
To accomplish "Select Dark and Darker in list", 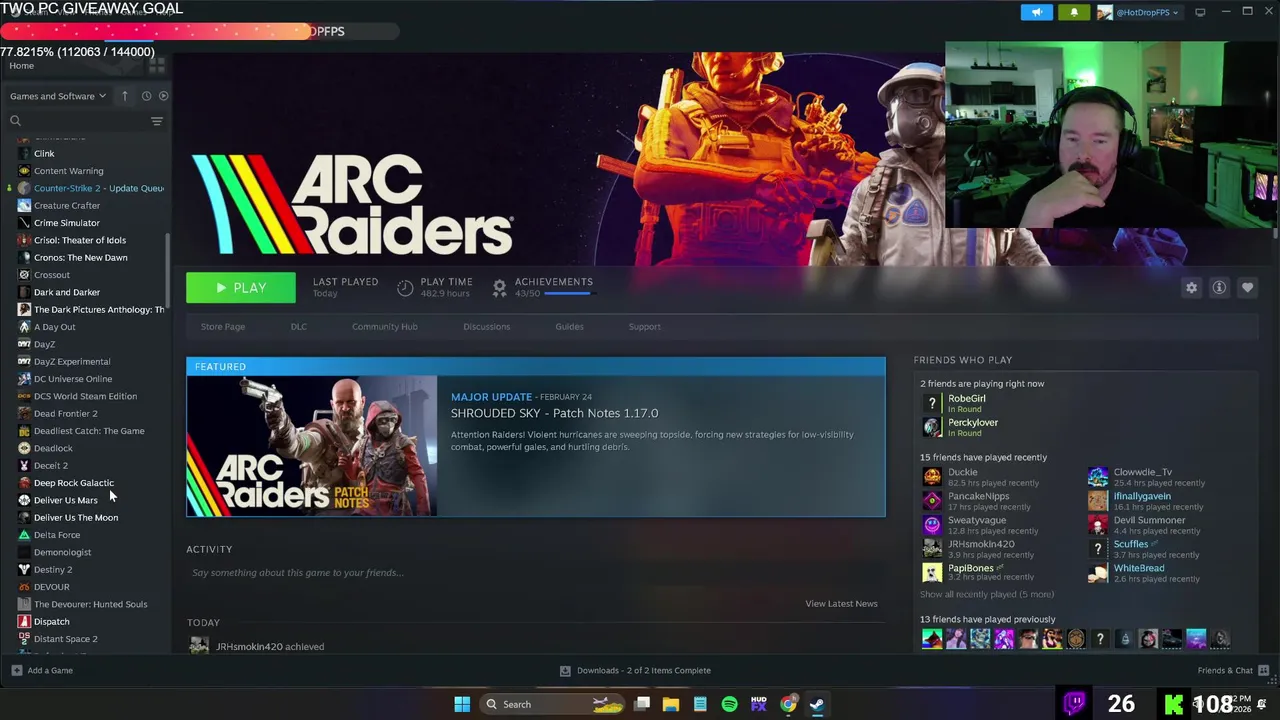I will 67,292.
